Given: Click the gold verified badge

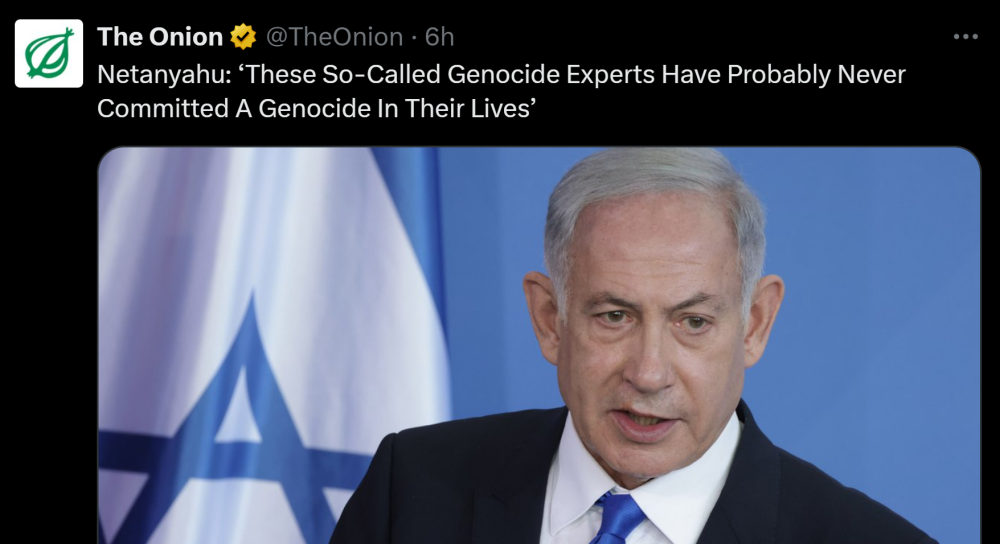Looking at the screenshot, I should (x=243, y=37).
